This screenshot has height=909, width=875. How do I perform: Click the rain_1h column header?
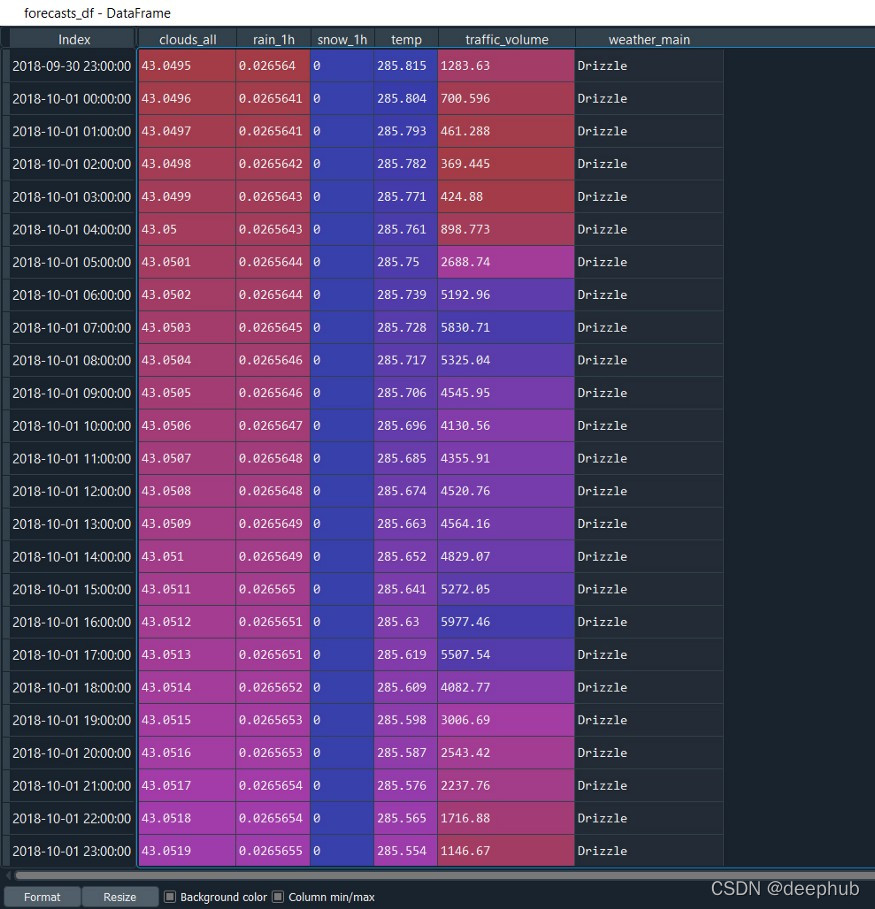[x=273, y=39]
